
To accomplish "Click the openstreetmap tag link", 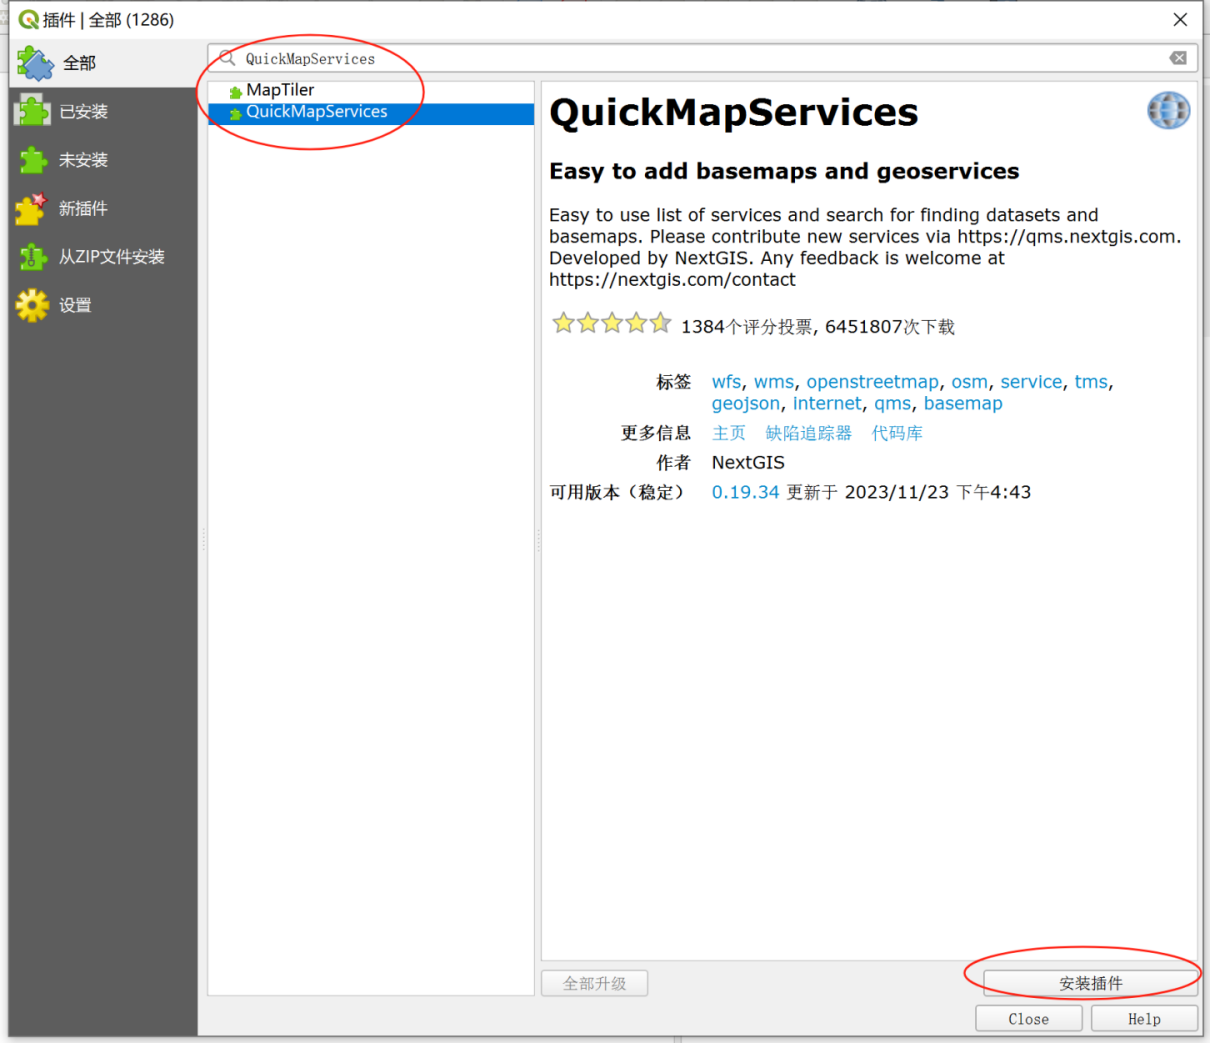I will click(x=872, y=382).
